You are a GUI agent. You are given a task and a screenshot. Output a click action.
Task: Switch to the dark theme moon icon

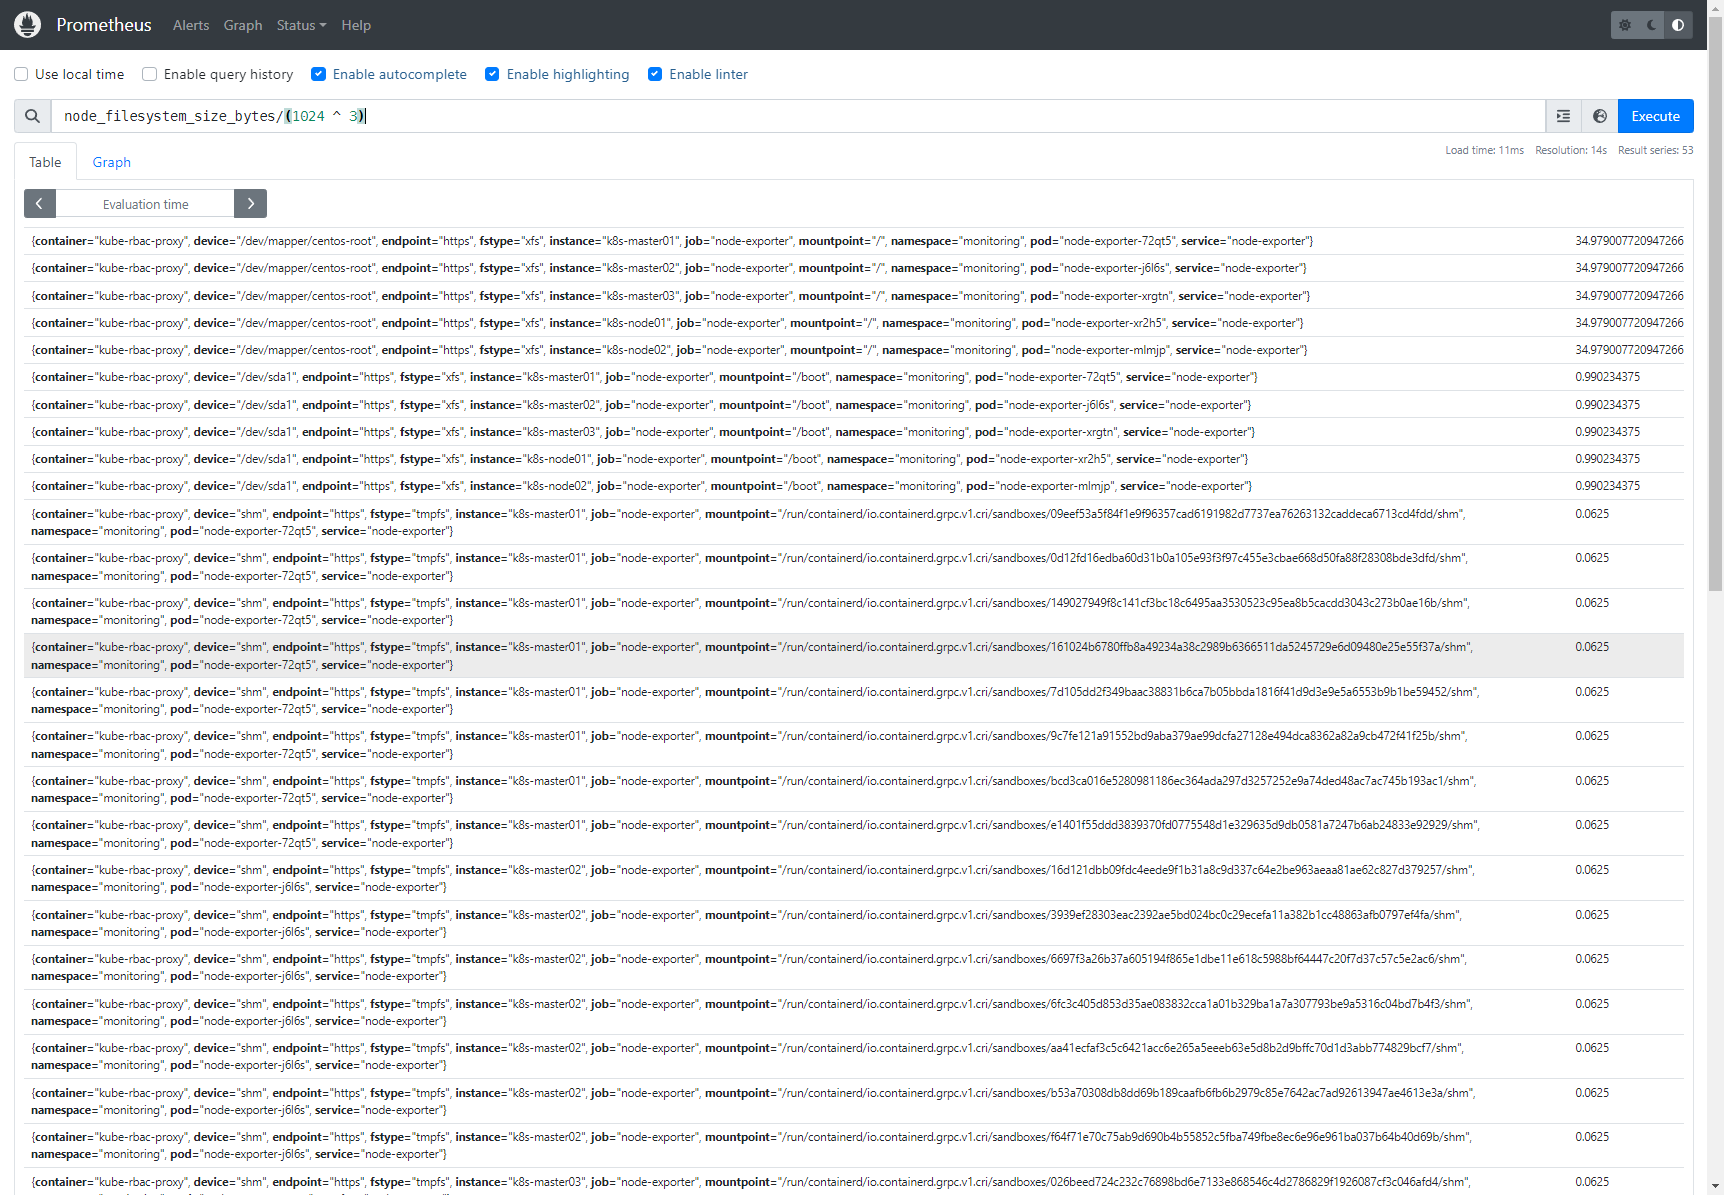[1652, 25]
